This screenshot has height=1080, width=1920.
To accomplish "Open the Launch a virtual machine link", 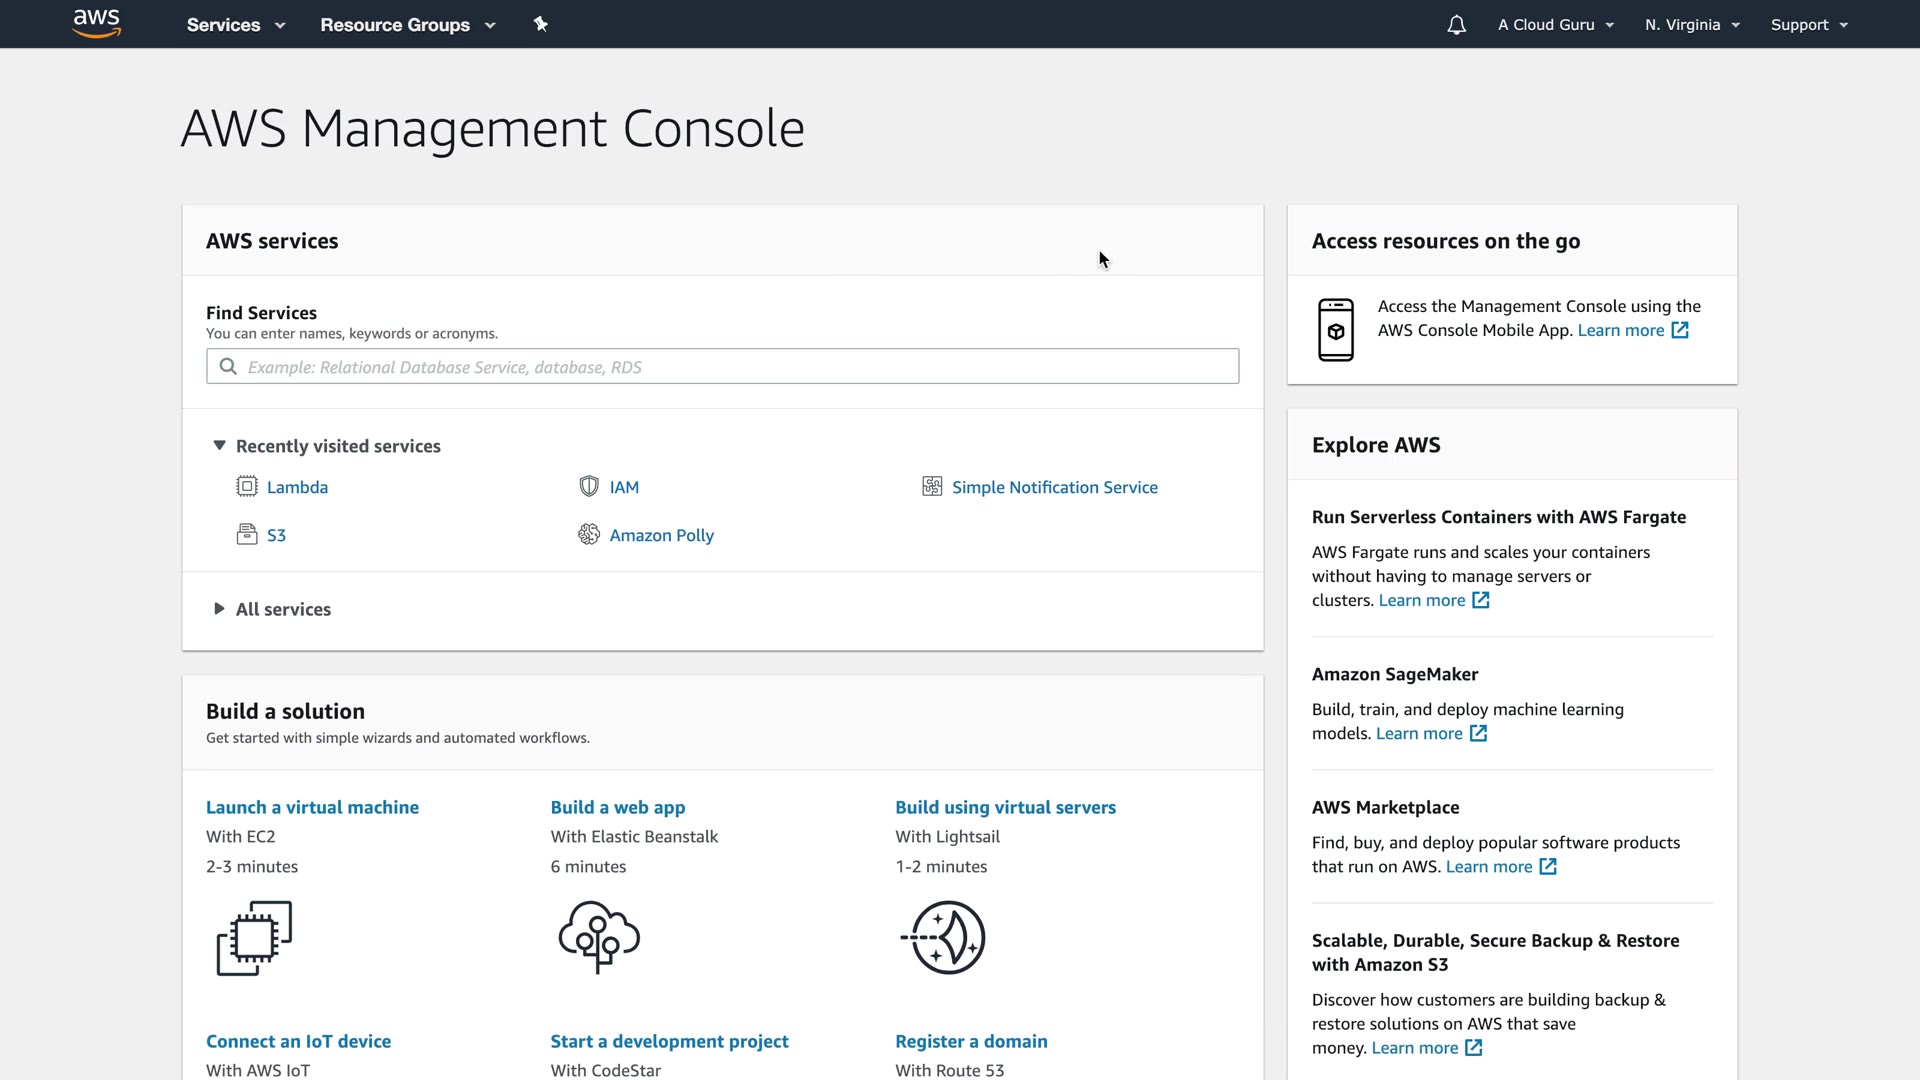I will click(312, 807).
